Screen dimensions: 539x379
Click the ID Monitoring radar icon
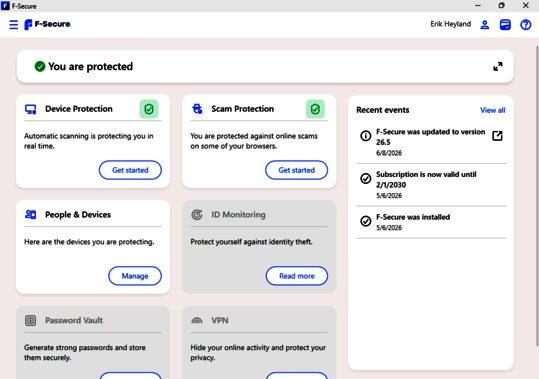click(197, 215)
